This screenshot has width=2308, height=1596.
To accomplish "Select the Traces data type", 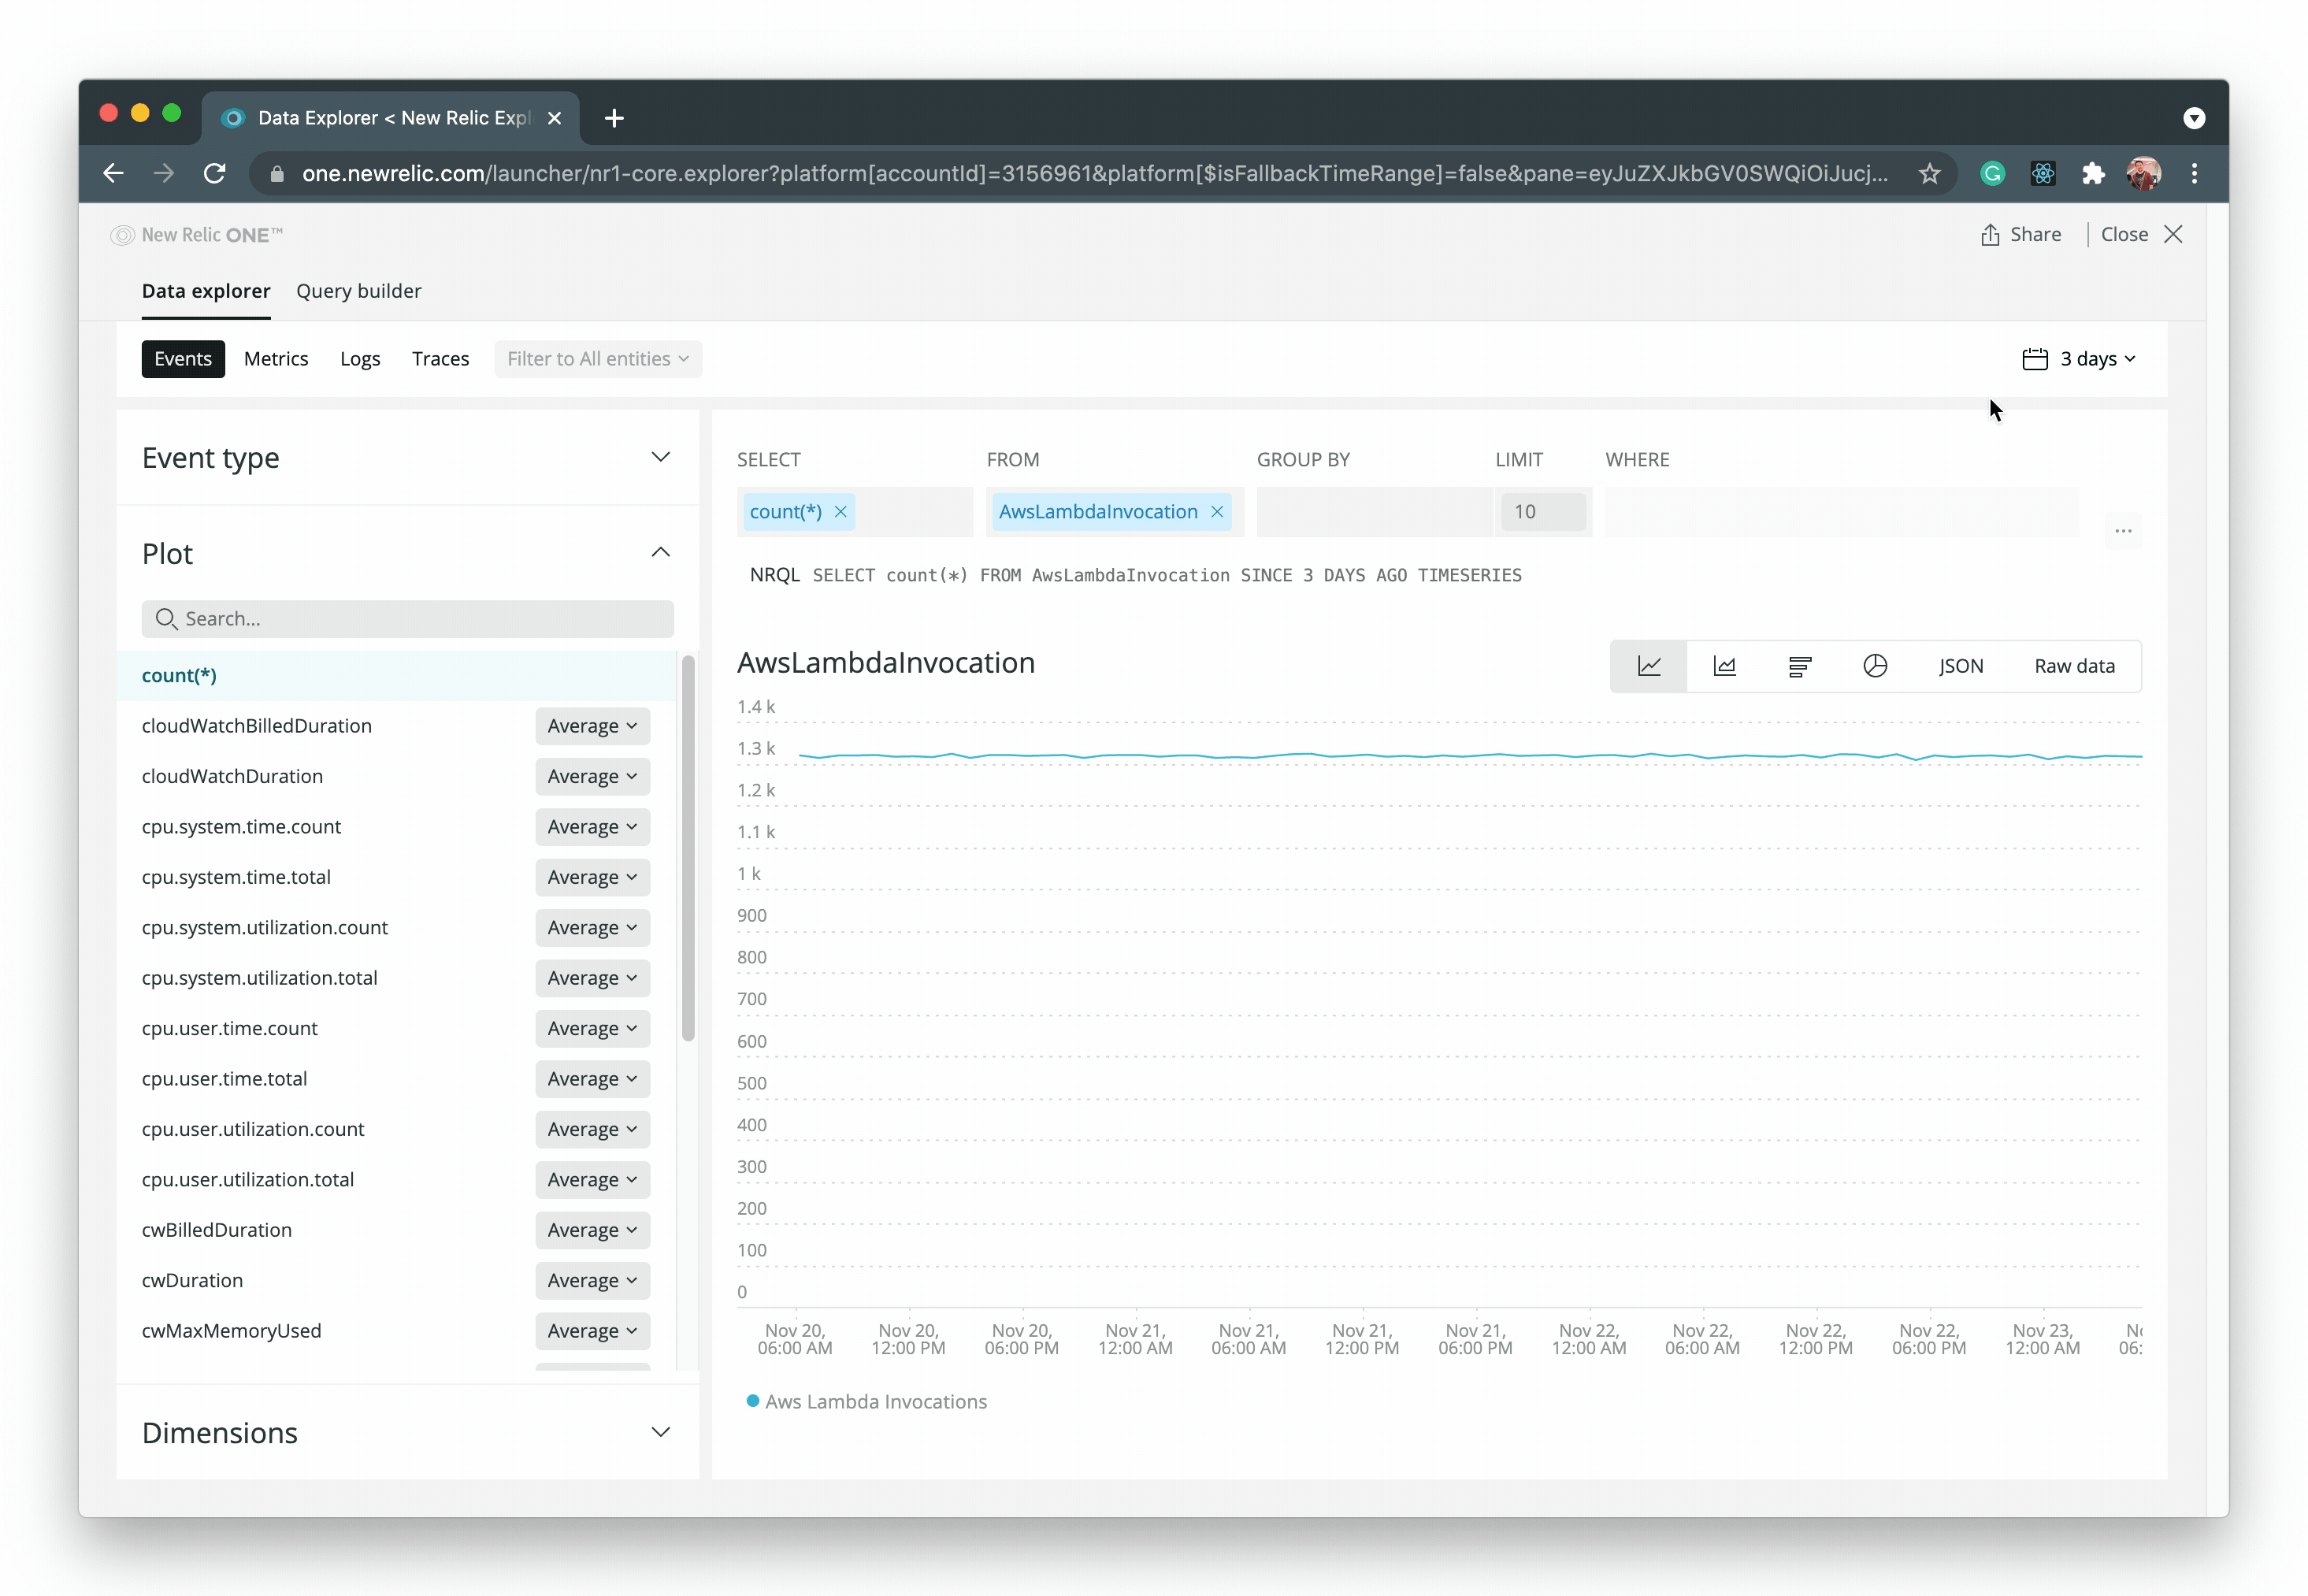I will tap(440, 358).
